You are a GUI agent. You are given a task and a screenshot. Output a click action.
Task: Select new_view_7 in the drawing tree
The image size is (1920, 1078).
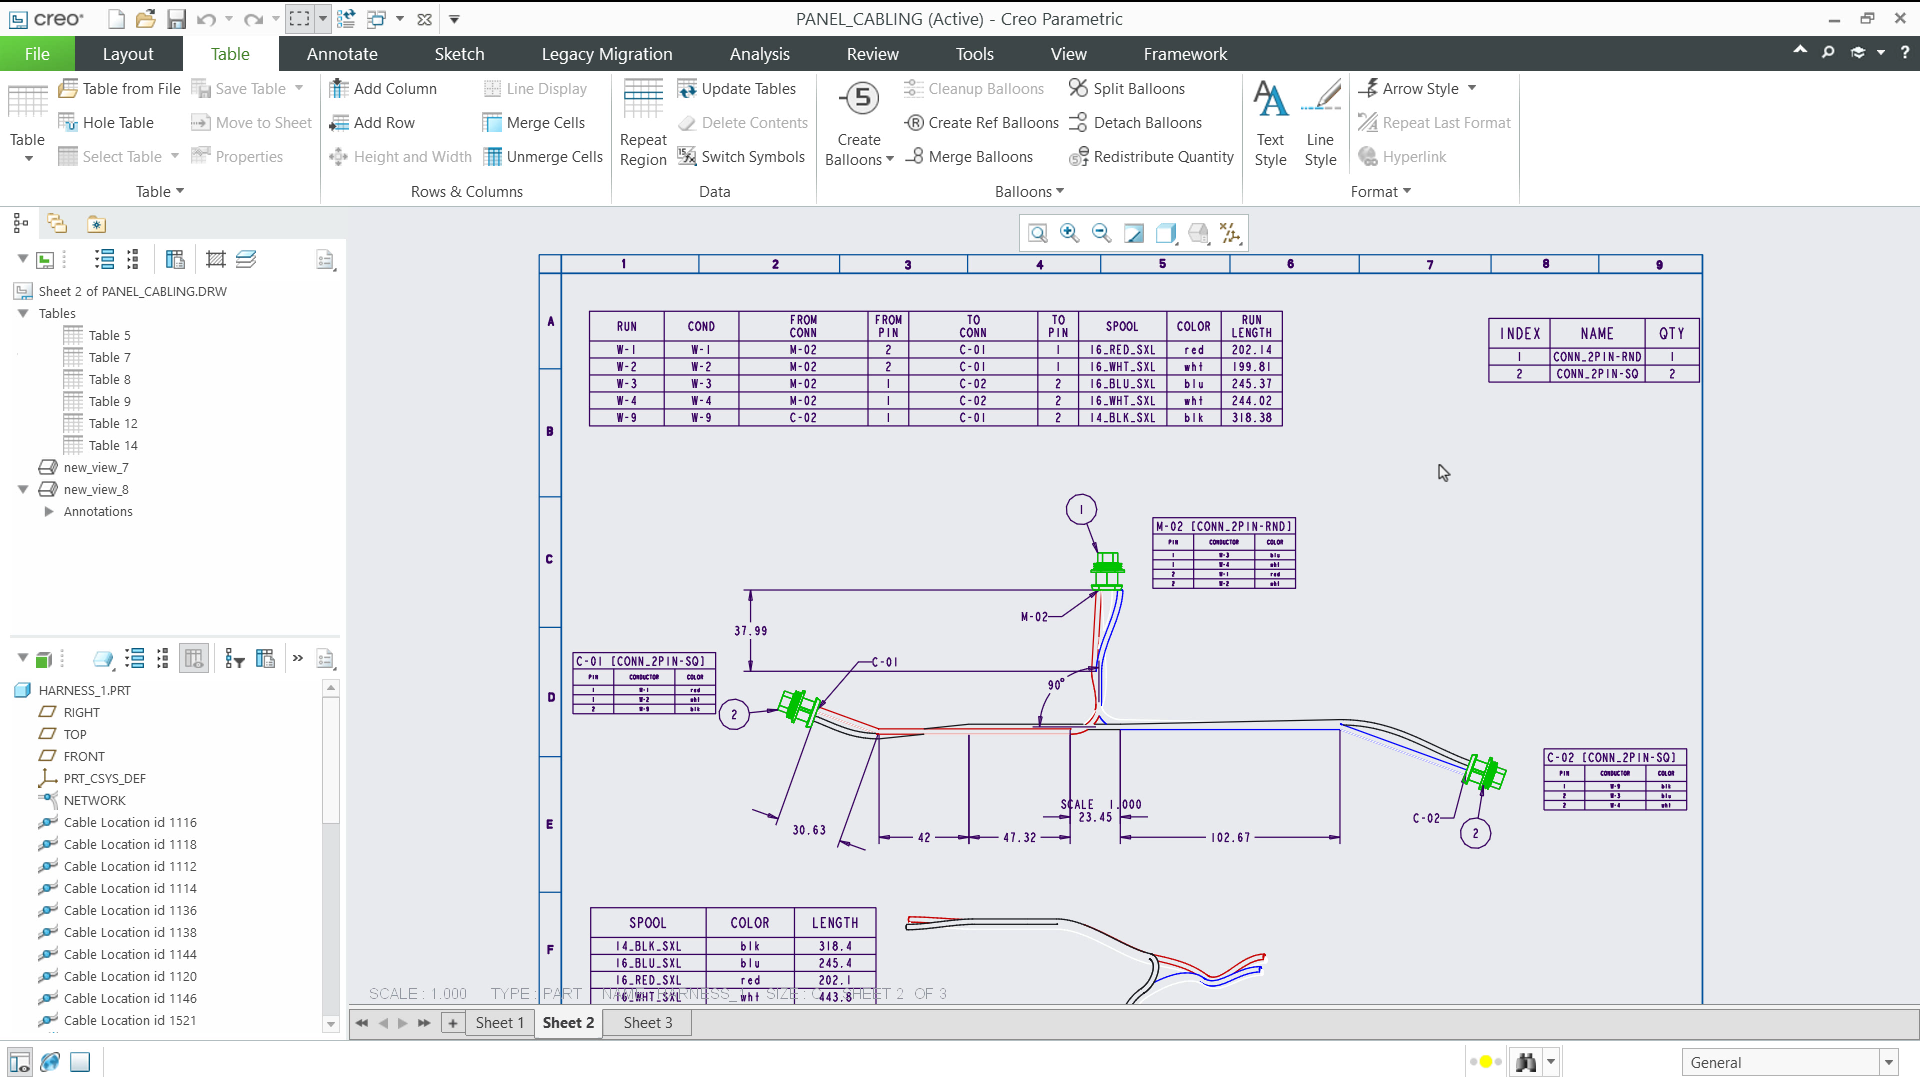coord(96,467)
